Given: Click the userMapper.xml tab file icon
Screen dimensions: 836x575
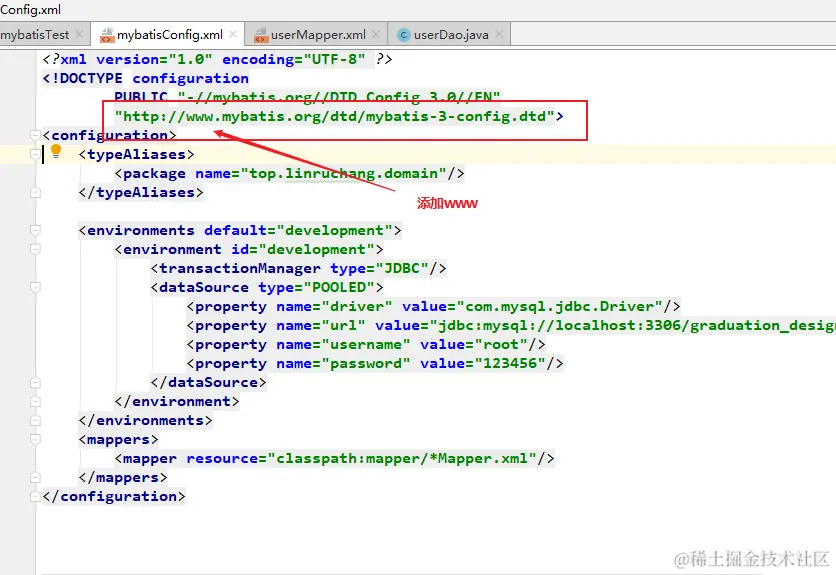Looking at the screenshot, I should (x=261, y=35).
